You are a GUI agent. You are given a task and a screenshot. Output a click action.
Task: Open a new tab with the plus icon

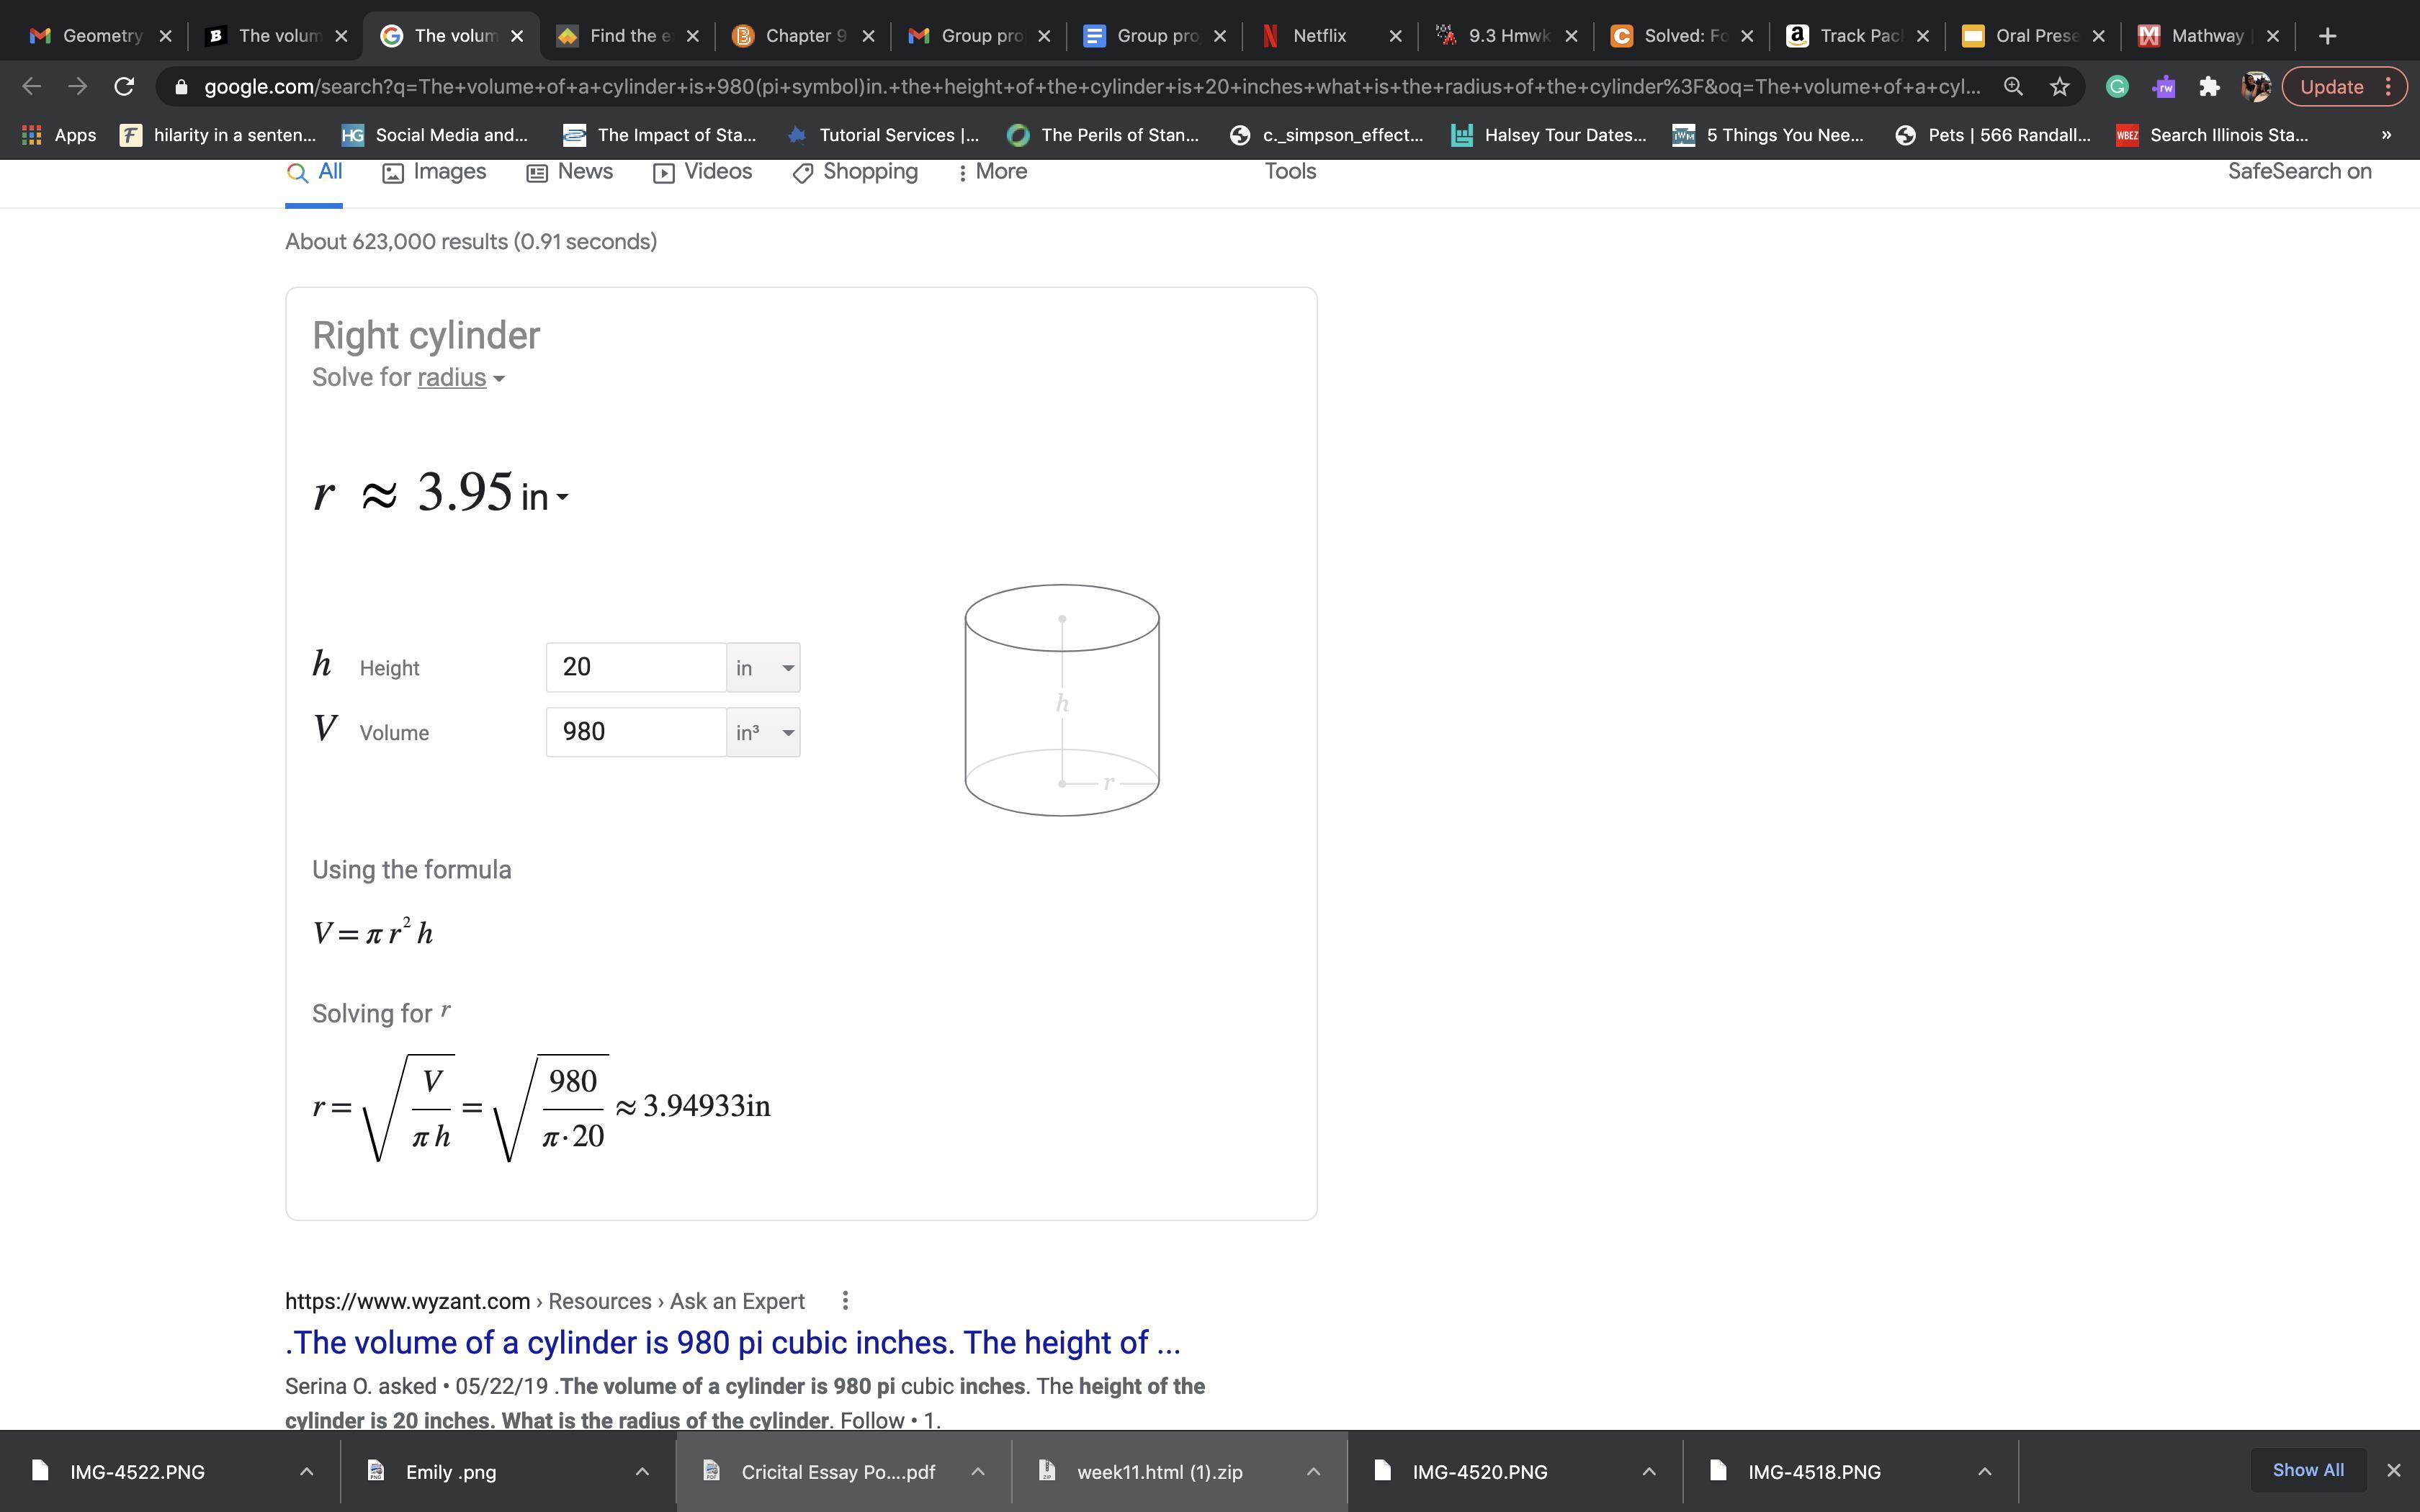tap(2327, 36)
